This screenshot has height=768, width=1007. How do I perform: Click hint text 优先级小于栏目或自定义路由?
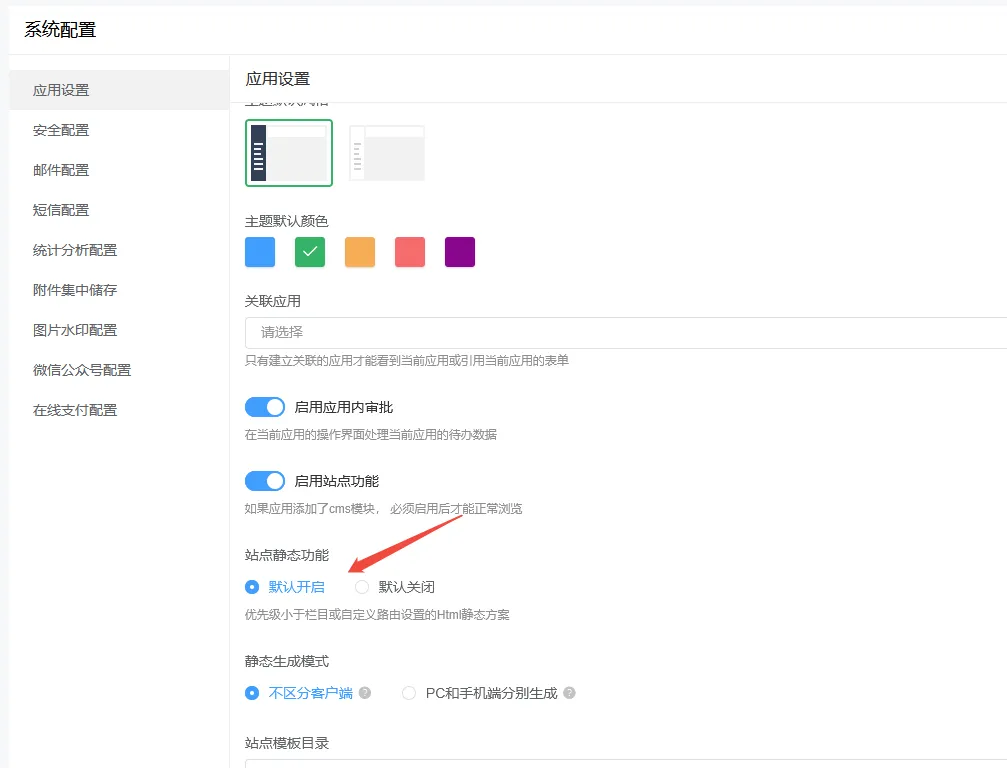377,615
